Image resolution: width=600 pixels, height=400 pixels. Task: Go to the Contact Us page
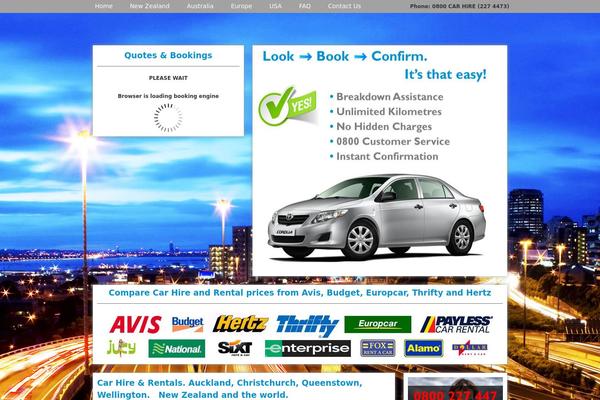coord(344,6)
